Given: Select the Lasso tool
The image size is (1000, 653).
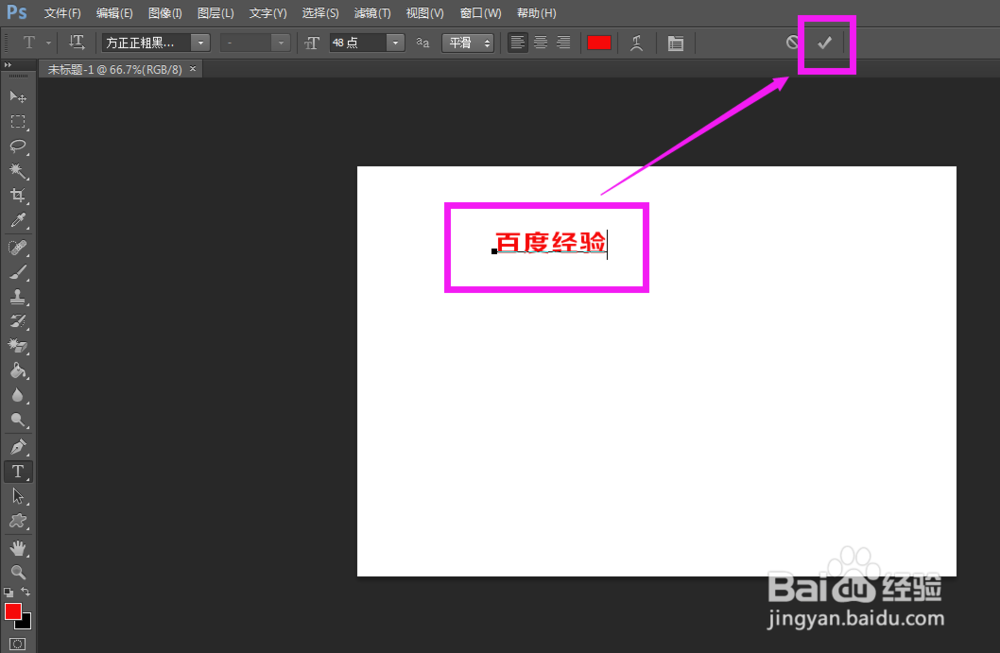Looking at the screenshot, I should click(15, 146).
